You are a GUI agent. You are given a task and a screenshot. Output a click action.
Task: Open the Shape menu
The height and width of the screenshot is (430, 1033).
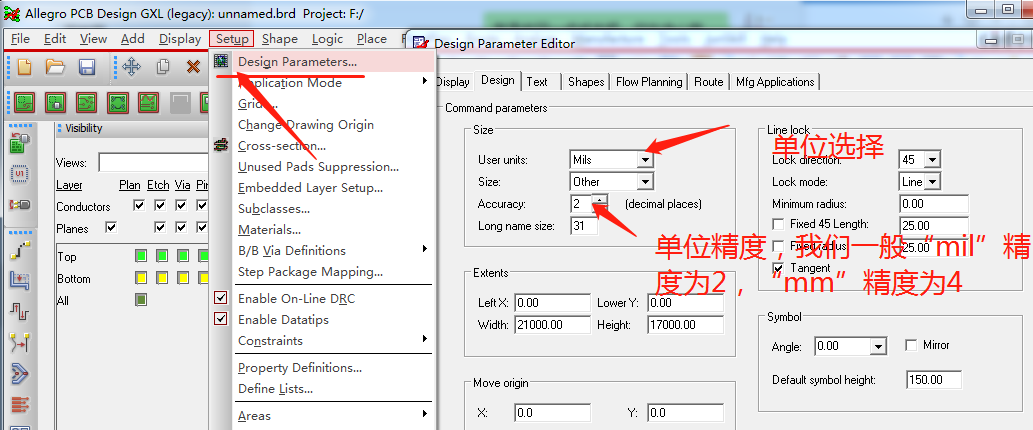tap(279, 39)
